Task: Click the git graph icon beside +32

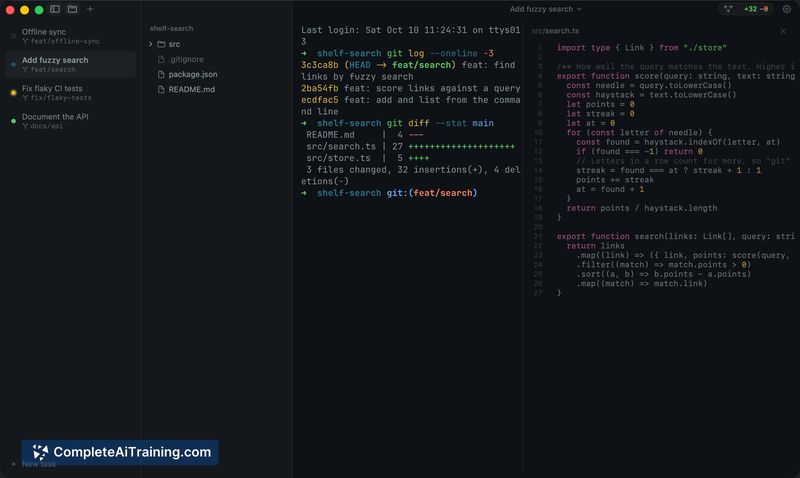Action: (728, 9)
